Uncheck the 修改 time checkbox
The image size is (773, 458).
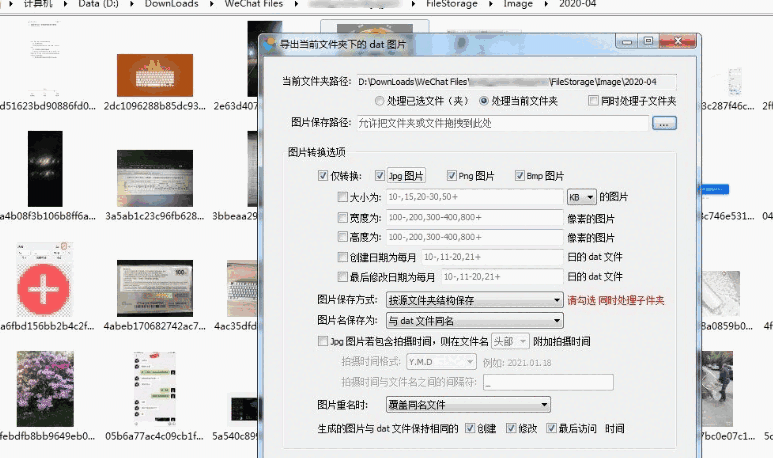[x=511, y=428]
